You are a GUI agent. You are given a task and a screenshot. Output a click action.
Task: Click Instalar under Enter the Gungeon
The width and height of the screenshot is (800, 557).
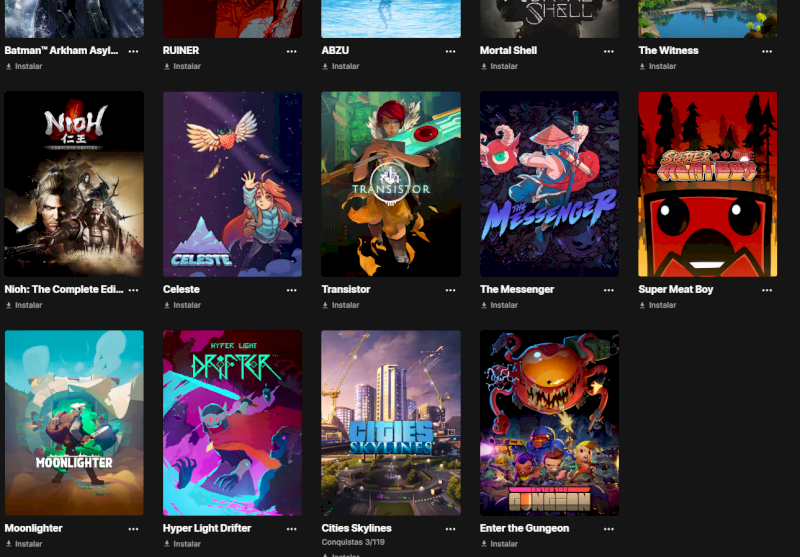[x=499, y=544]
